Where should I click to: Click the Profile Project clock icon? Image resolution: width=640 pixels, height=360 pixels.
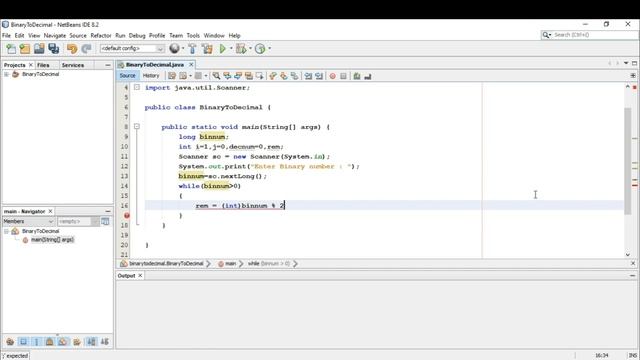click(x=260, y=49)
